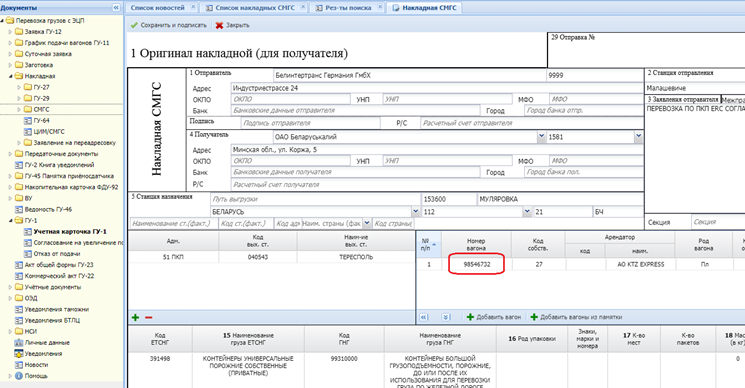Expand the НСИ folder

click(x=10, y=331)
